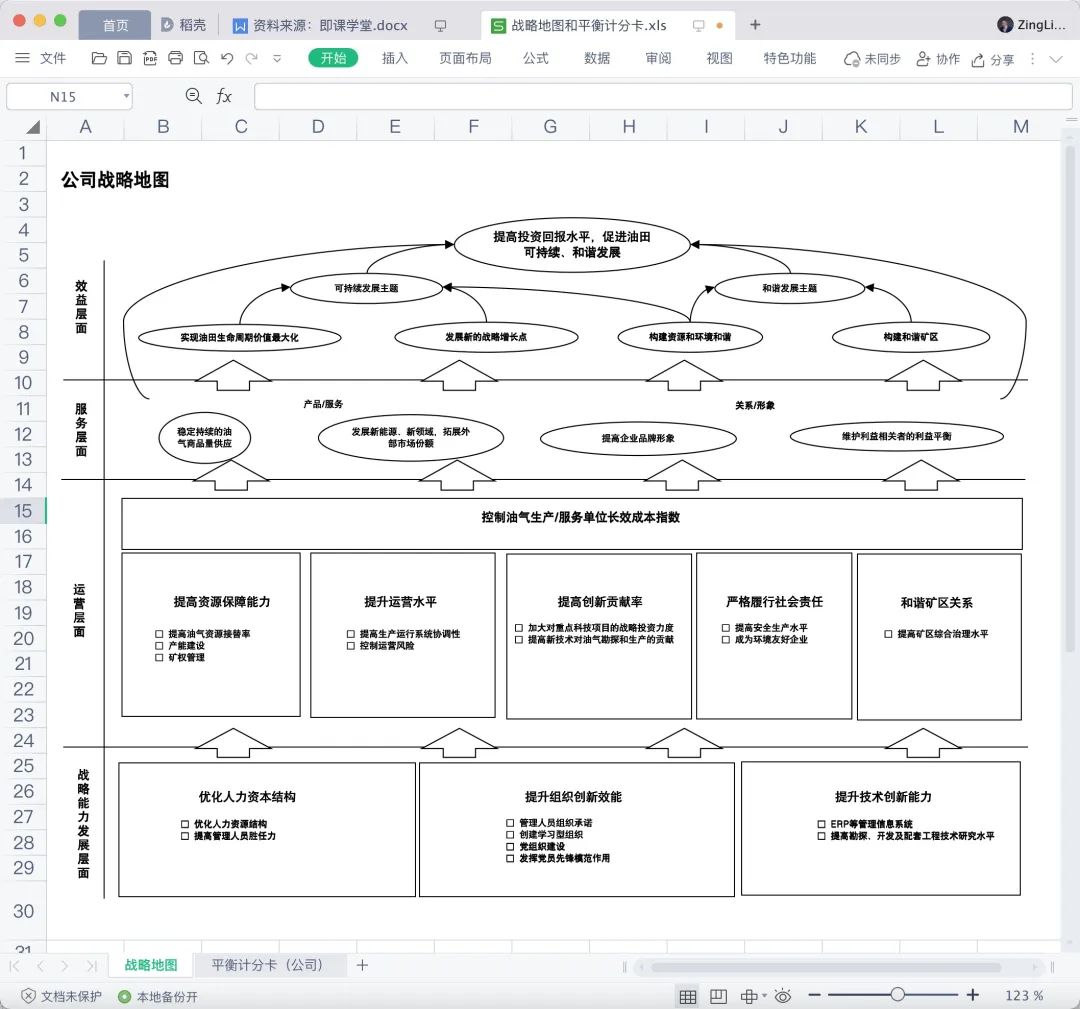Click the 协作 collaborate button
The height and width of the screenshot is (1009, 1080).
pyautogui.click(x=939, y=59)
